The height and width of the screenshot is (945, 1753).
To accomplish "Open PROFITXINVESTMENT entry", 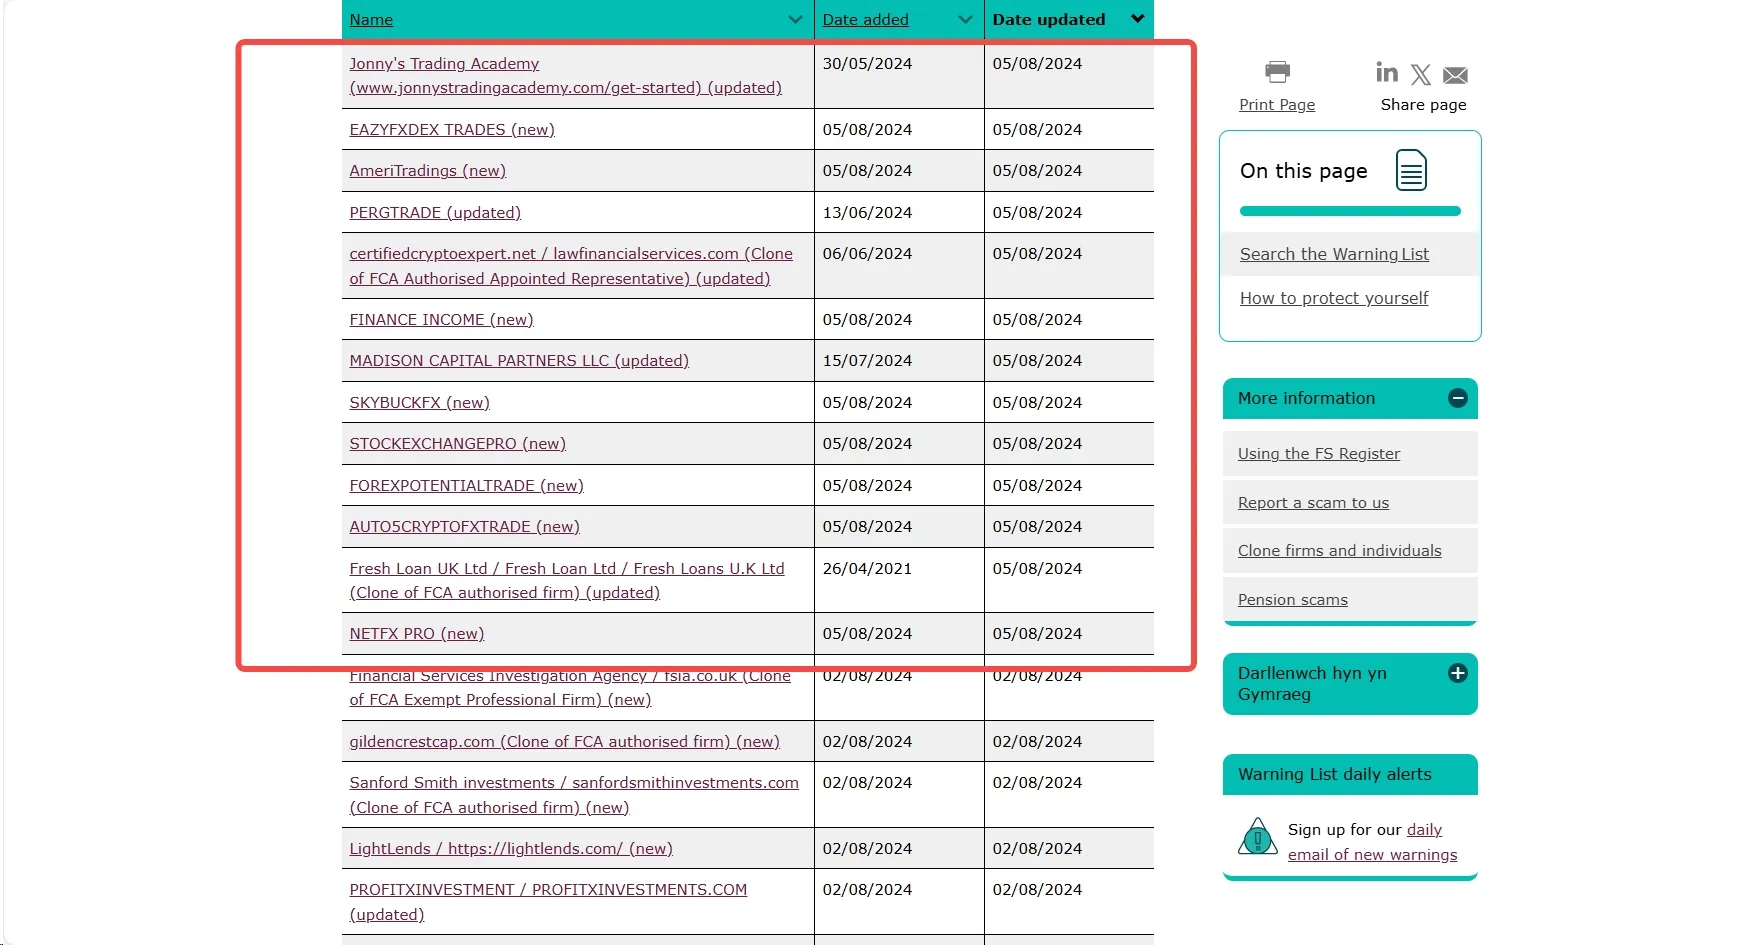I will point(548,902).
